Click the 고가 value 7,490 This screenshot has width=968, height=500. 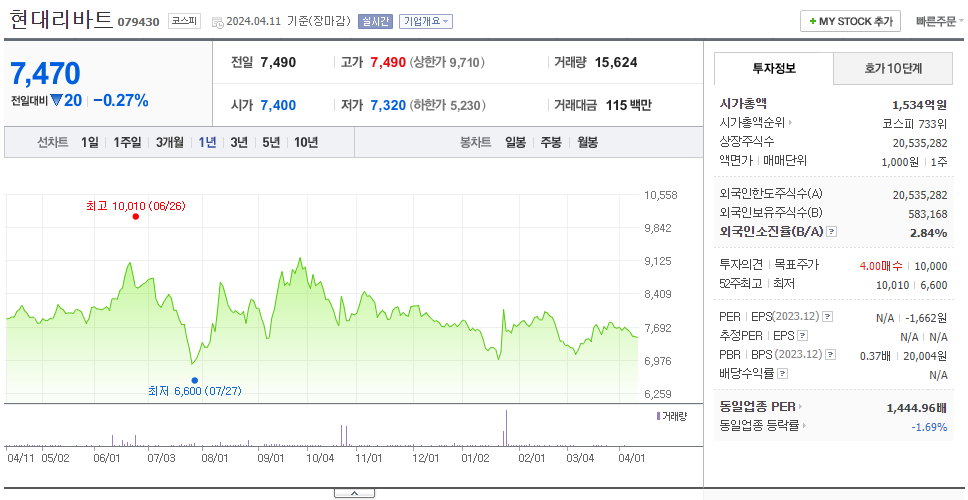pyautogui.click(x=388, y=62)
